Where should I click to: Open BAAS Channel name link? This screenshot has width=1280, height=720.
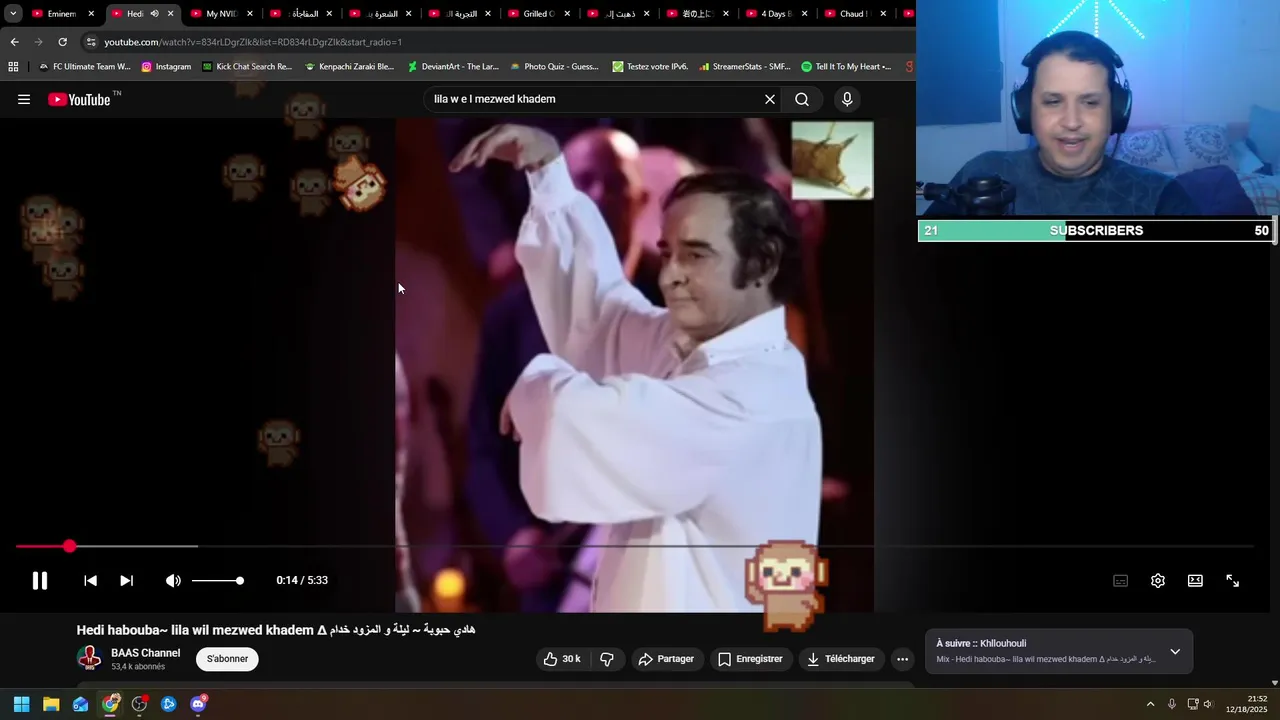click(146, 653)
